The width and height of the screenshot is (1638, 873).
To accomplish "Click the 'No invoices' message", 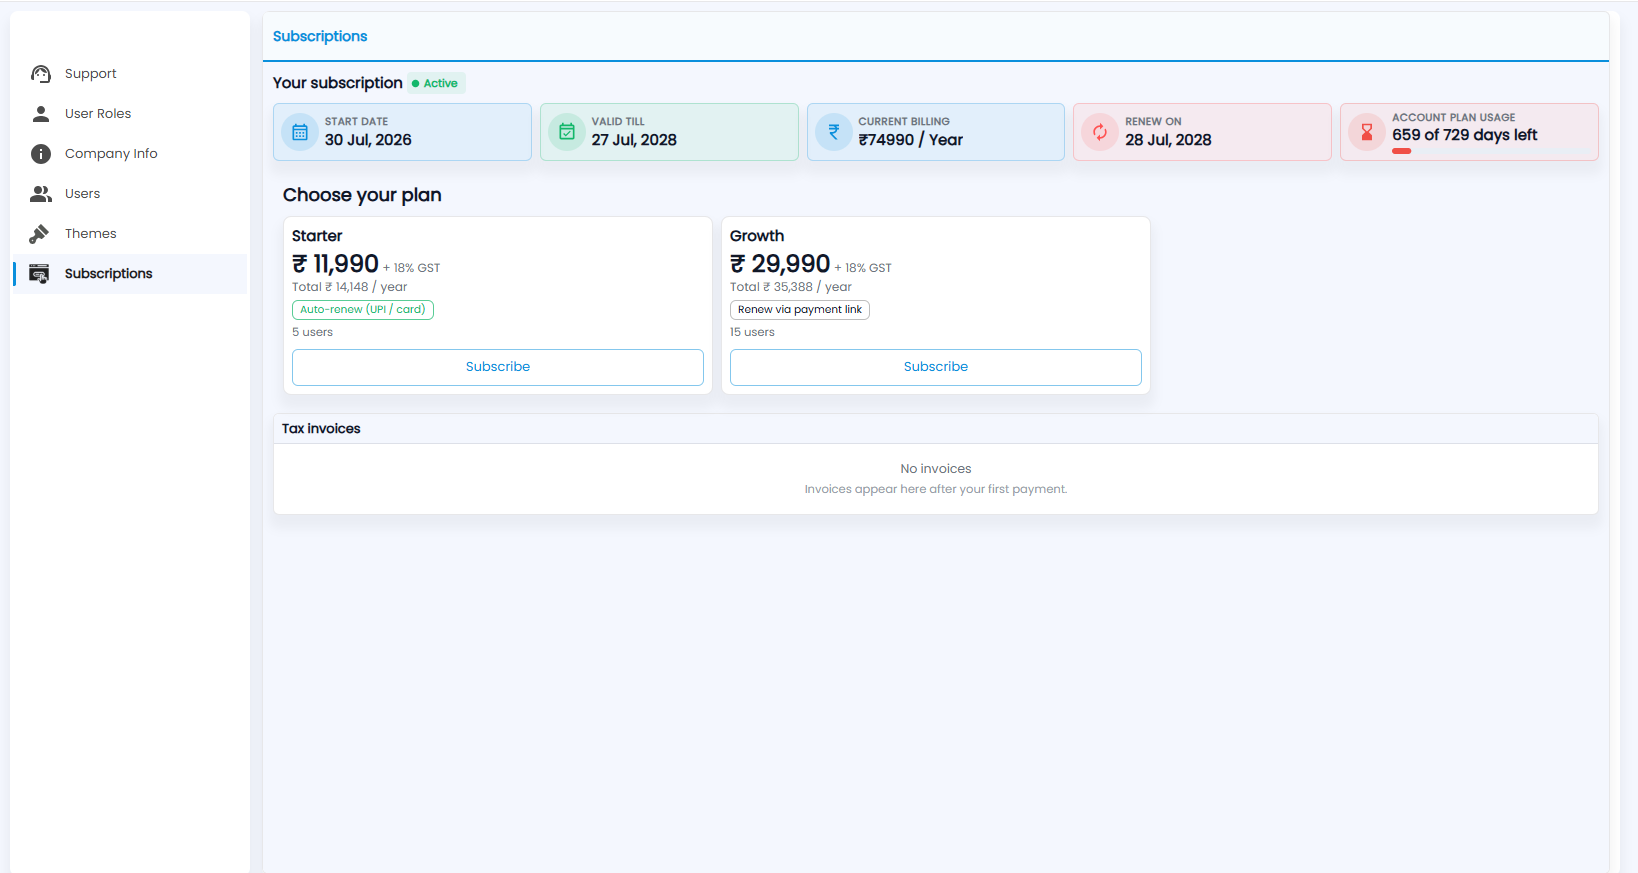I will click(x=936, y=469).
